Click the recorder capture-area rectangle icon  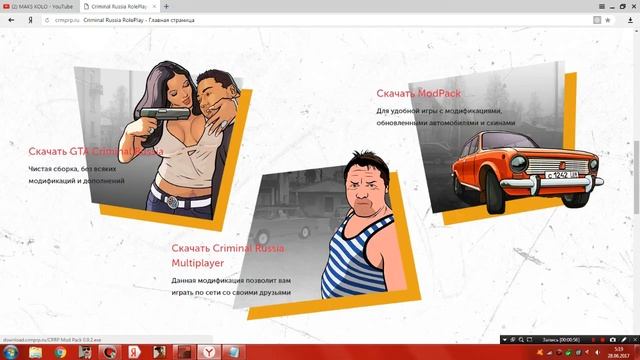click(529, 340)
